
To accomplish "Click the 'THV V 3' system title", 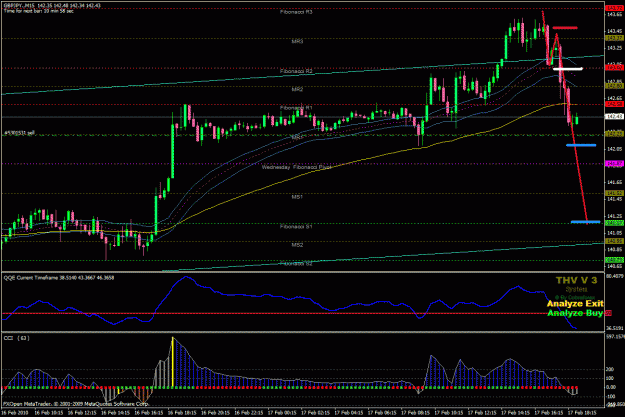I will (x=576, y=280).
